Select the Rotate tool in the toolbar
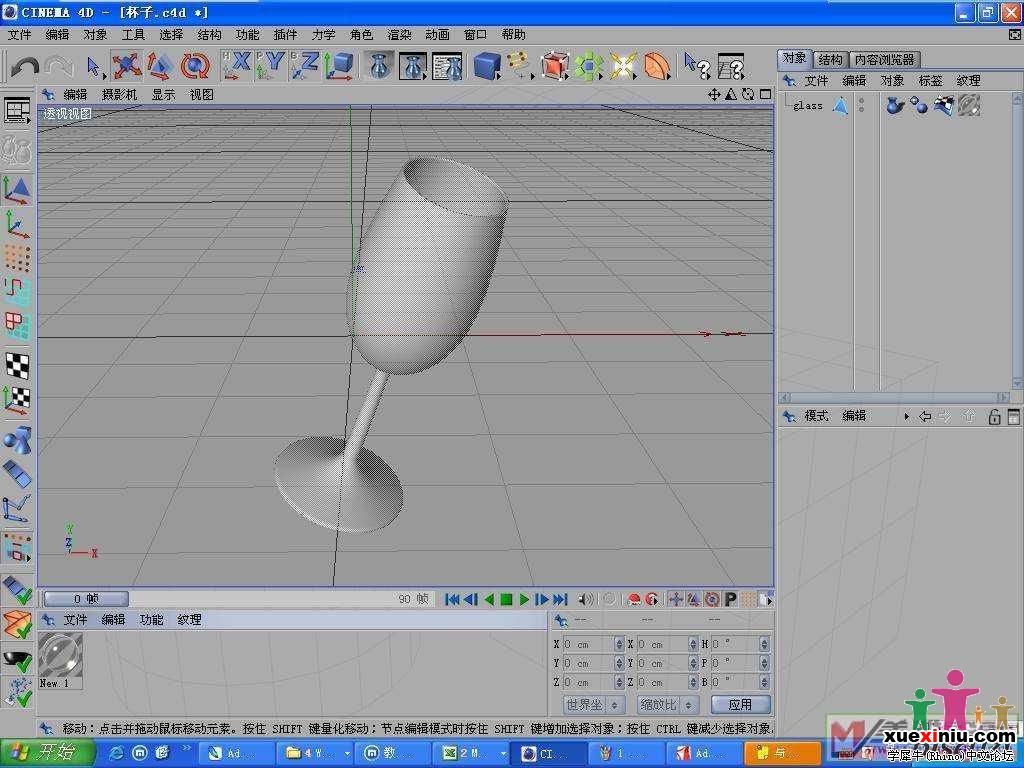 click(x=195, y=66)
